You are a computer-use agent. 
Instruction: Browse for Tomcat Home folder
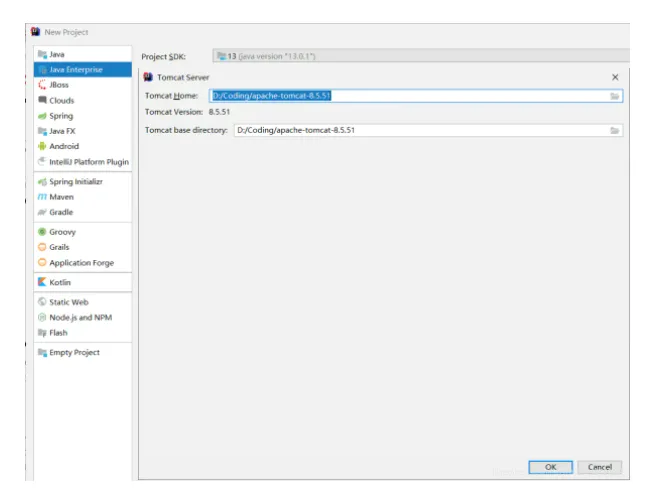click(x=614, y=96)
